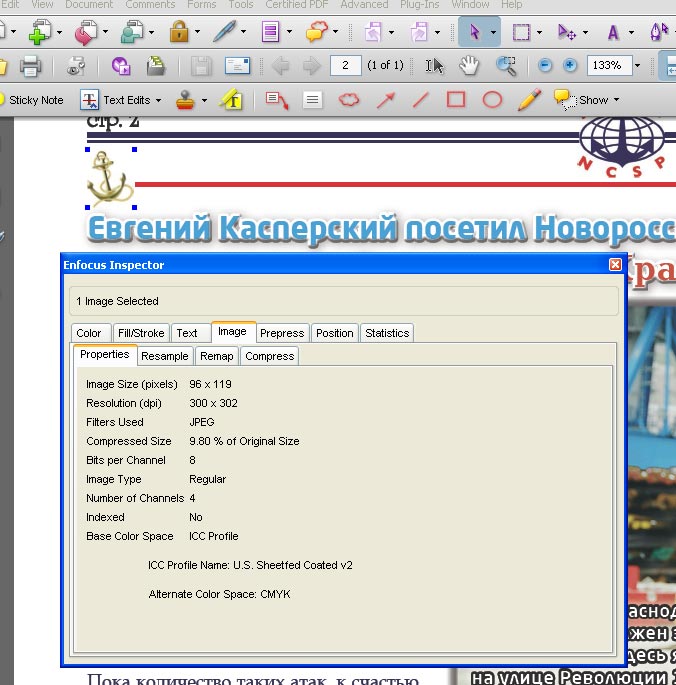
Task: Switch to the Position tab
Action: coord(335,333)
